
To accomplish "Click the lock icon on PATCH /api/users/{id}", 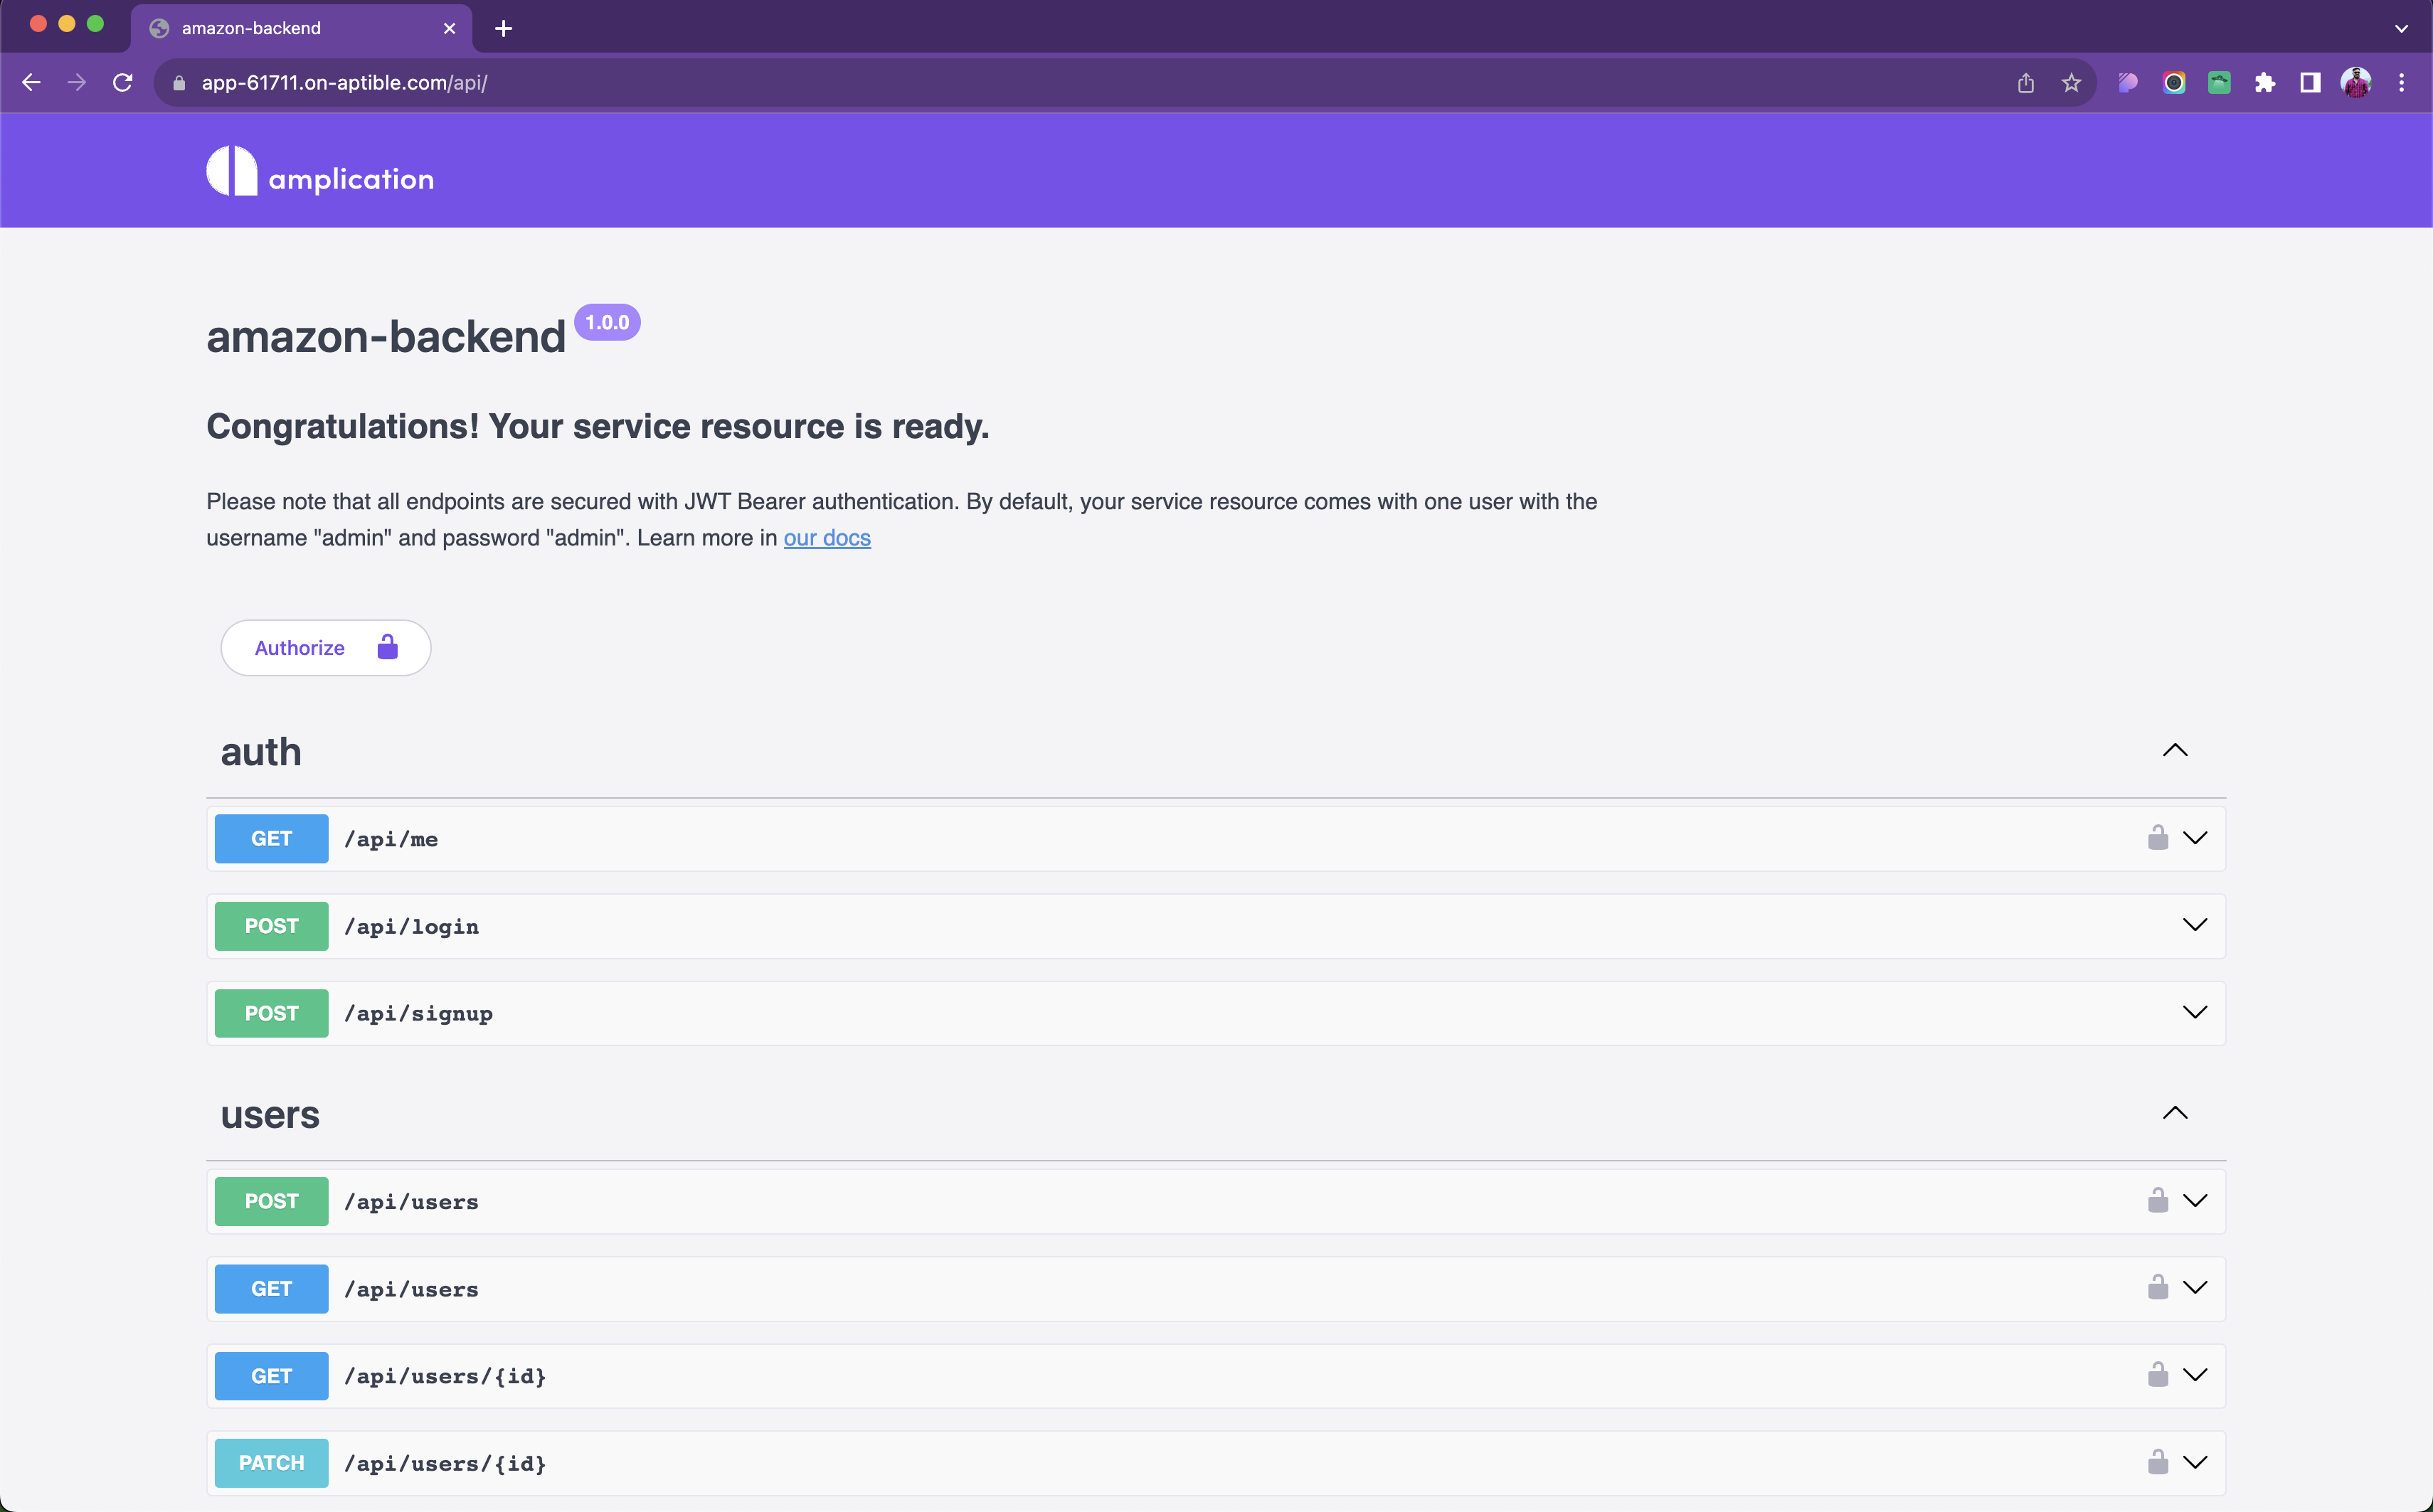I will (x=2157, y=1463).
